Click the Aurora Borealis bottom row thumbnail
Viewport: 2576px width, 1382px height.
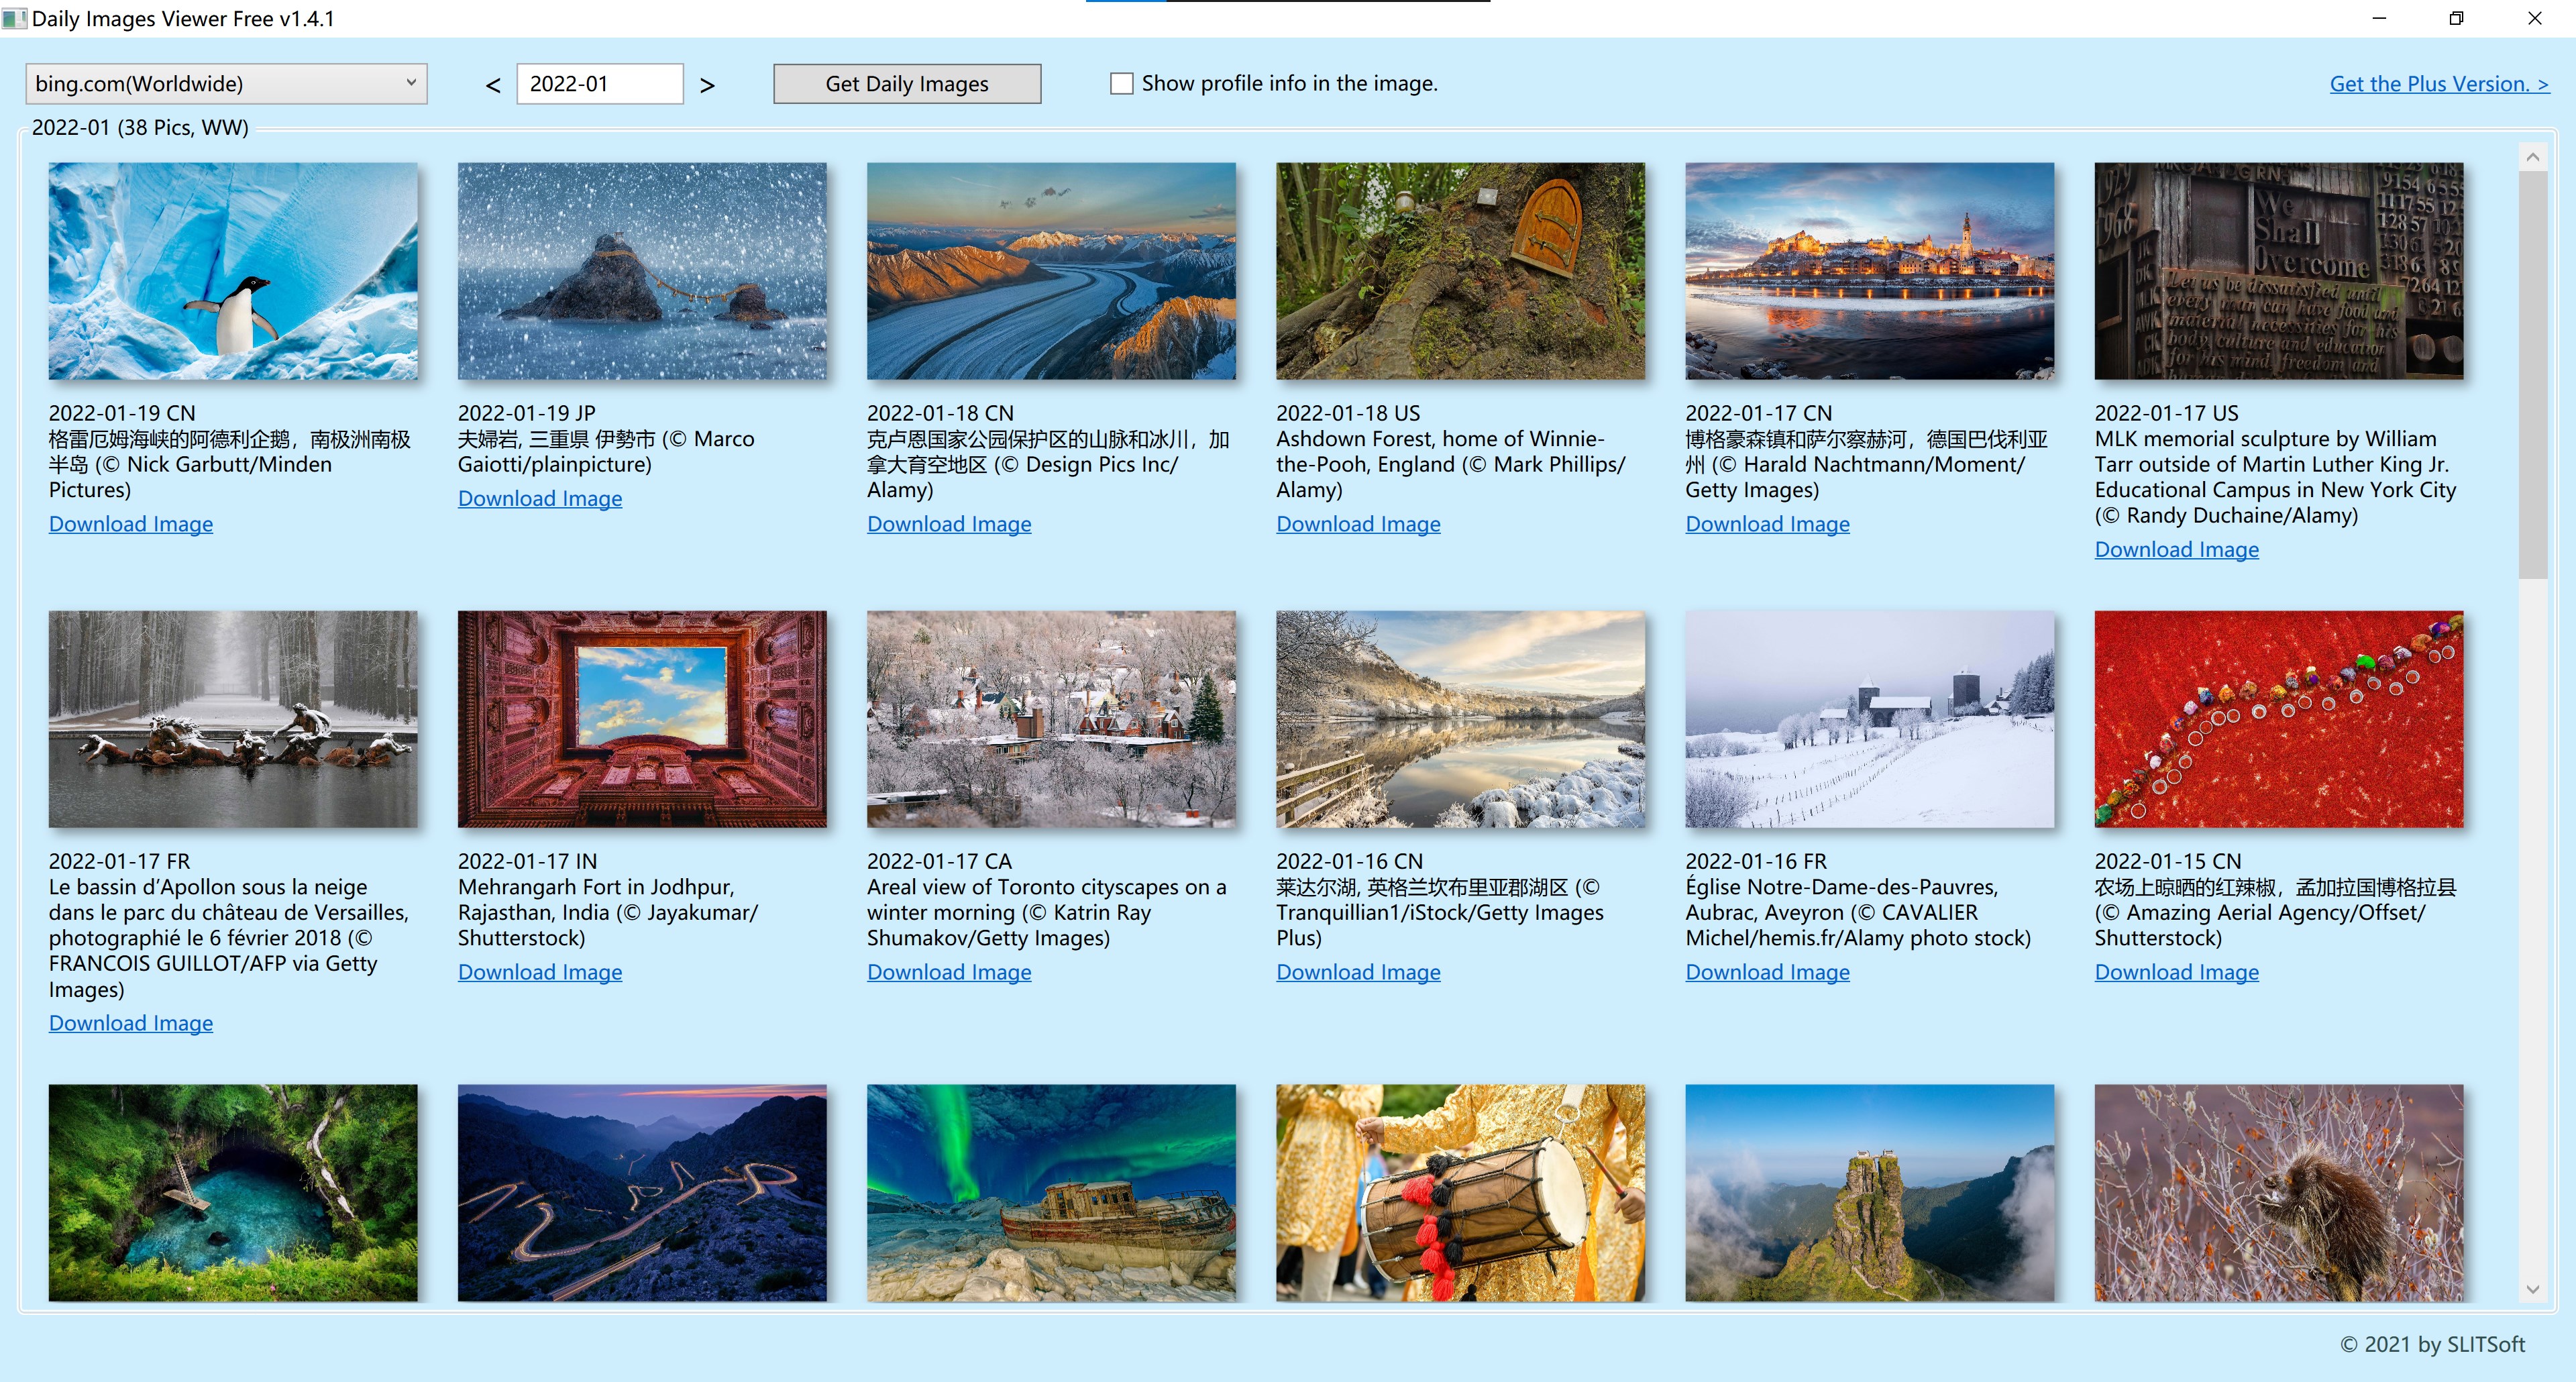coord(1051,1187)
